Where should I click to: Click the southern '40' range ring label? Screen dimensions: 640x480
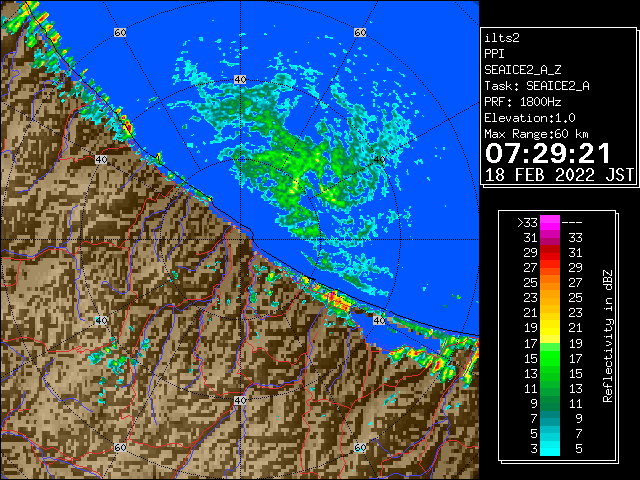(240, 400)
